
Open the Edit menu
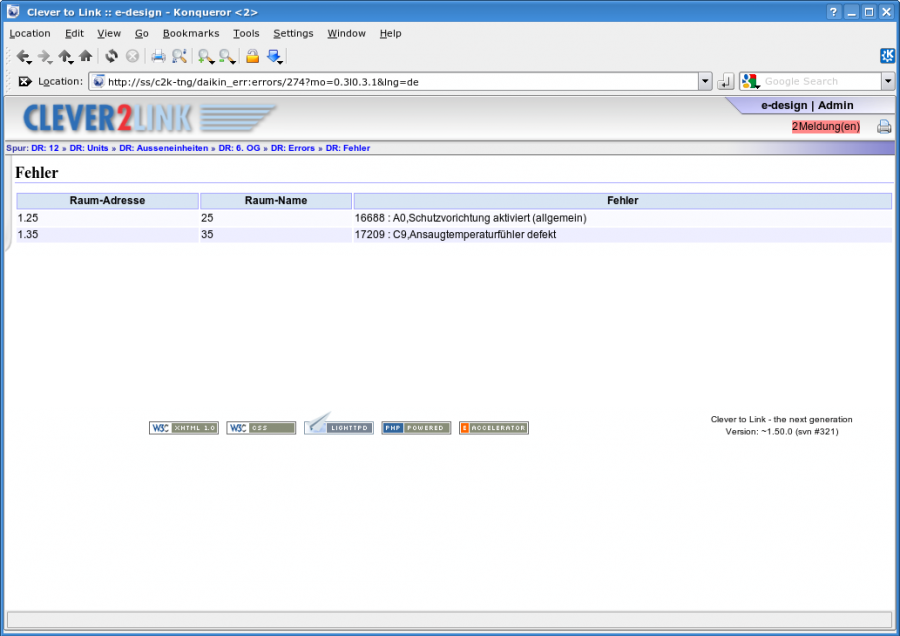point(74,33)
